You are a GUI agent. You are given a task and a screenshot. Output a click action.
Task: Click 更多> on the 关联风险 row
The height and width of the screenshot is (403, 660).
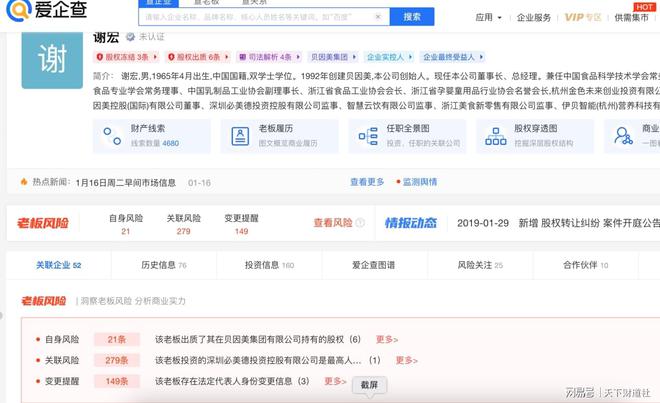(407, 360)
